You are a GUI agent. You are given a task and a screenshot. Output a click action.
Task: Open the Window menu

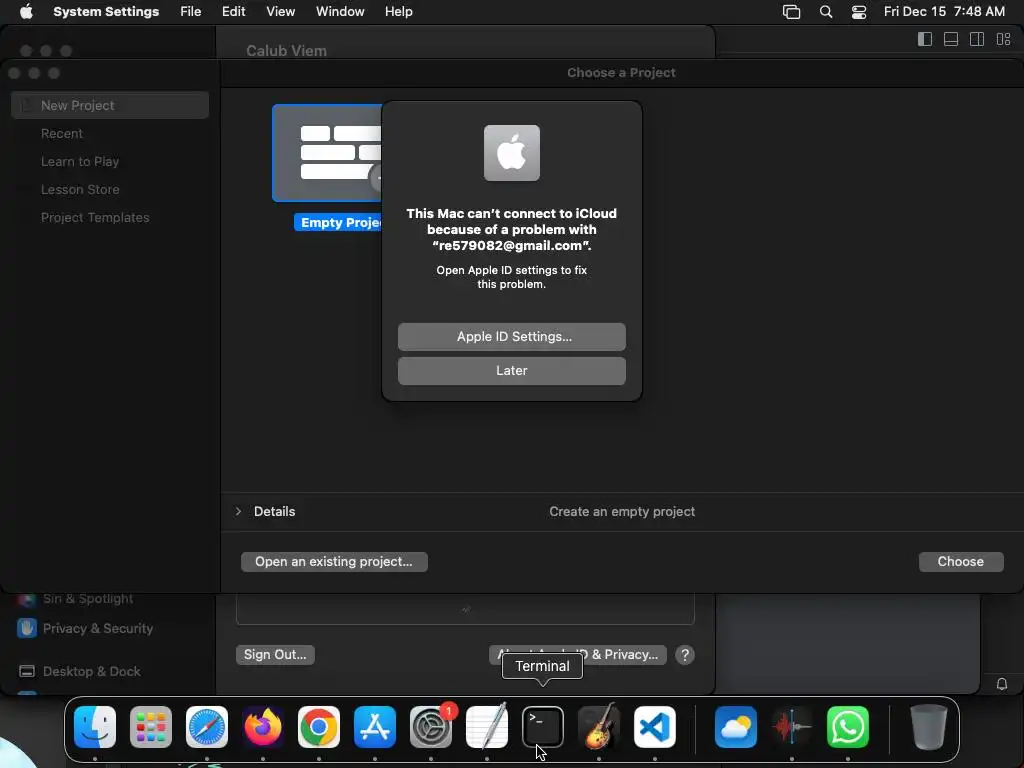pos(340,12)
